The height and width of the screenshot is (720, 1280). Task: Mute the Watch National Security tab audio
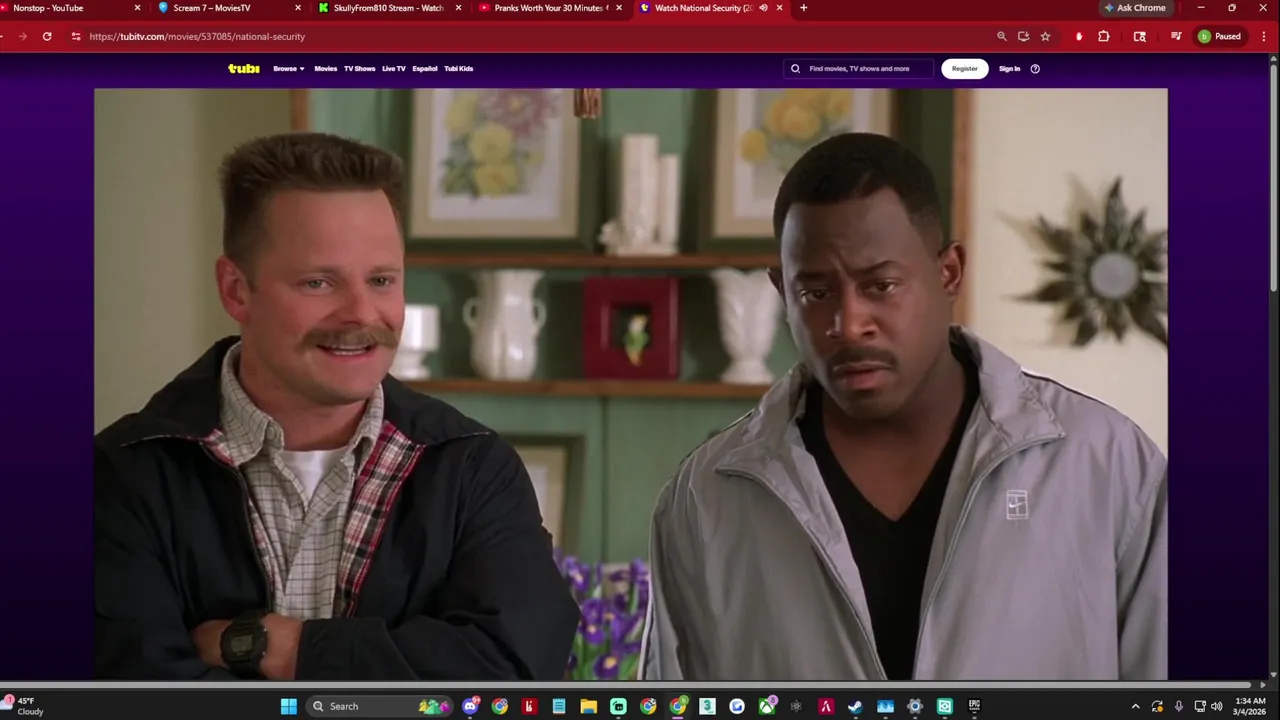(763, 8)
